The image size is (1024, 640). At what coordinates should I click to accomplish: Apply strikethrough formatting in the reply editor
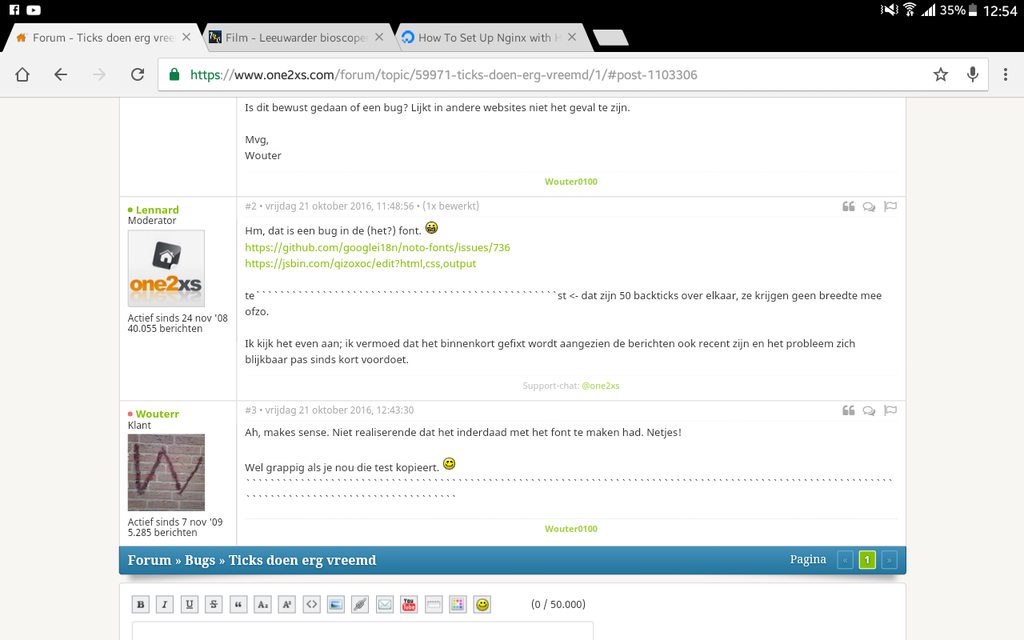(214, 605)
